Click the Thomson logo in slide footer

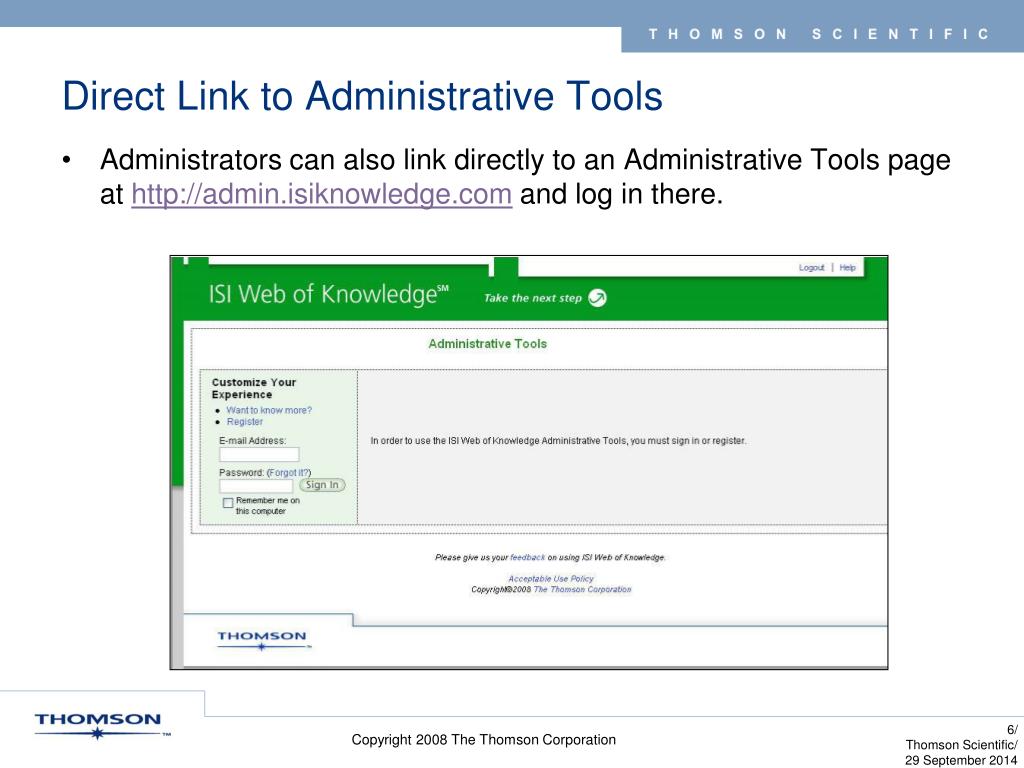(101, 726)
